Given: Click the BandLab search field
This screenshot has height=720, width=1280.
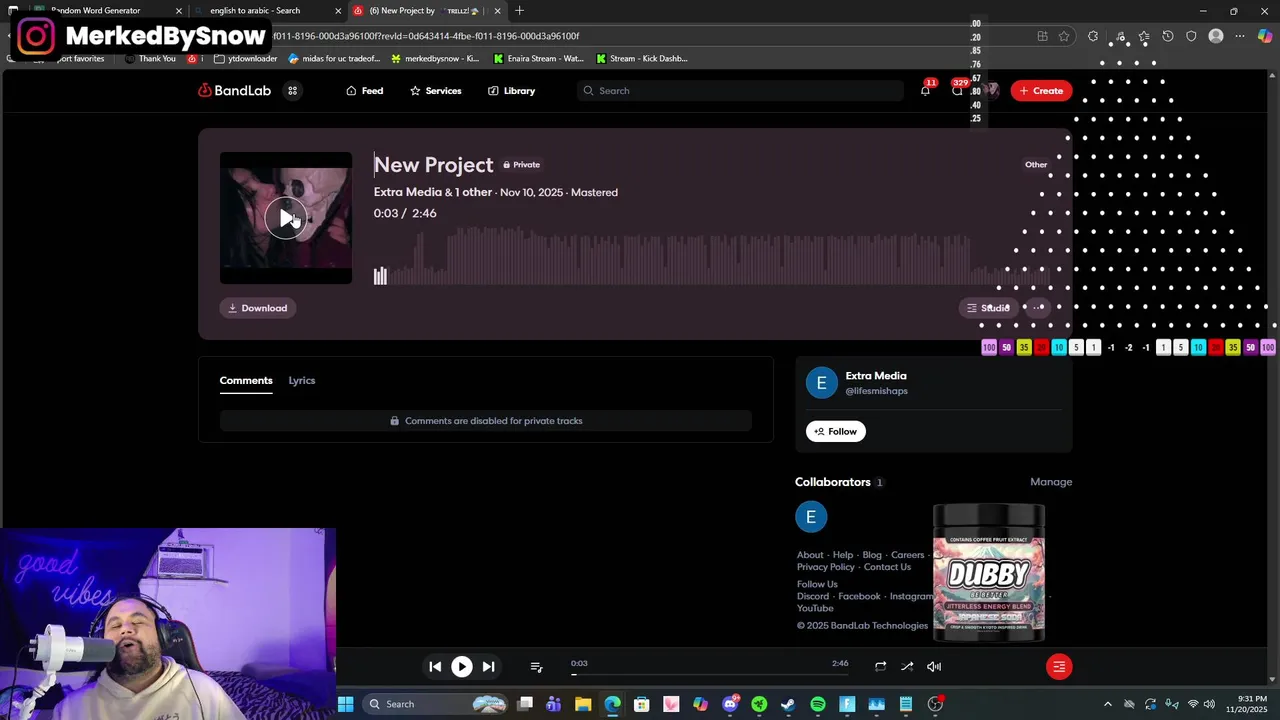Looking at the screenshot, I should coord(740,90).
